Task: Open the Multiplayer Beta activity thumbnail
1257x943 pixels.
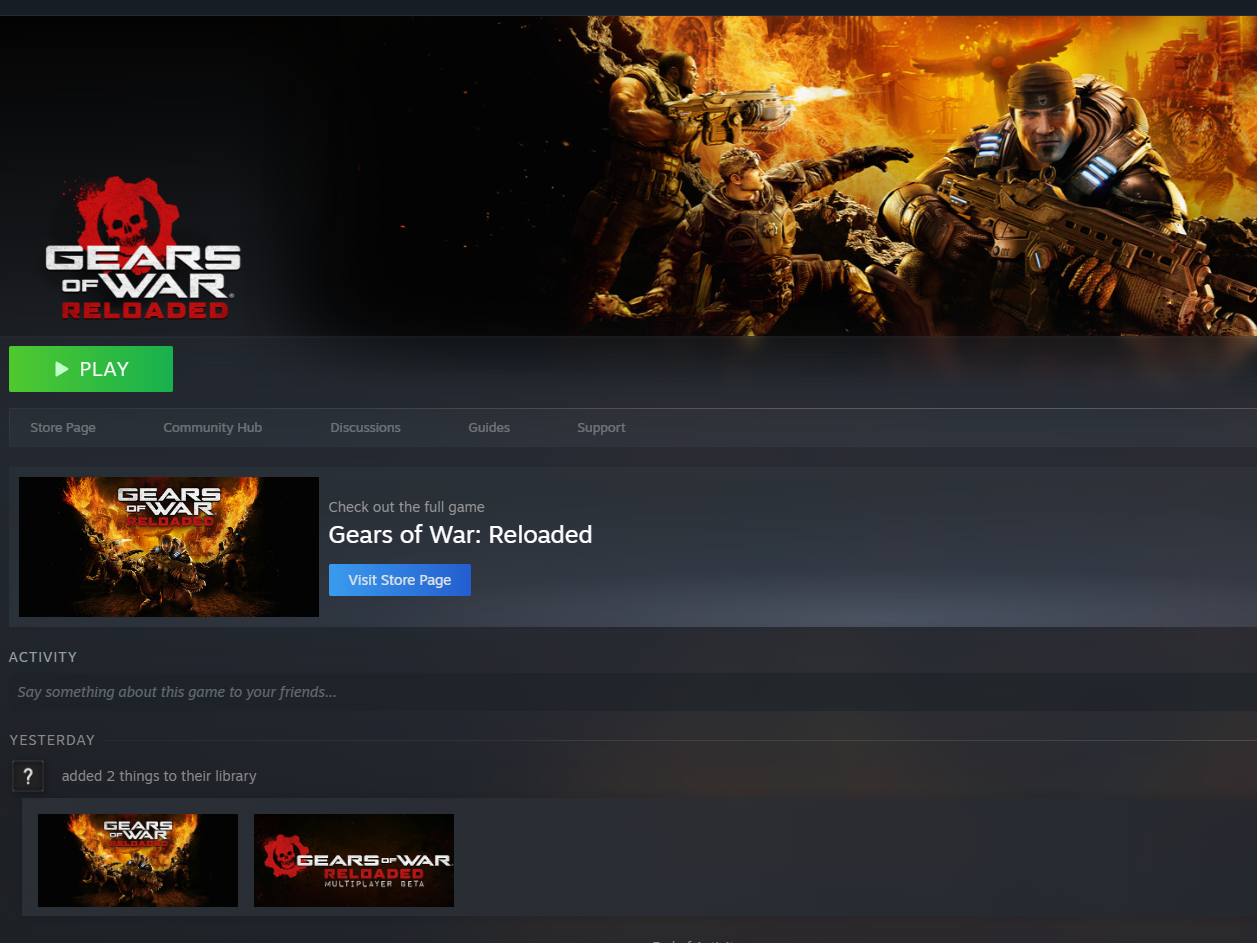Action: pyautogui.click(x=354, y=860)
